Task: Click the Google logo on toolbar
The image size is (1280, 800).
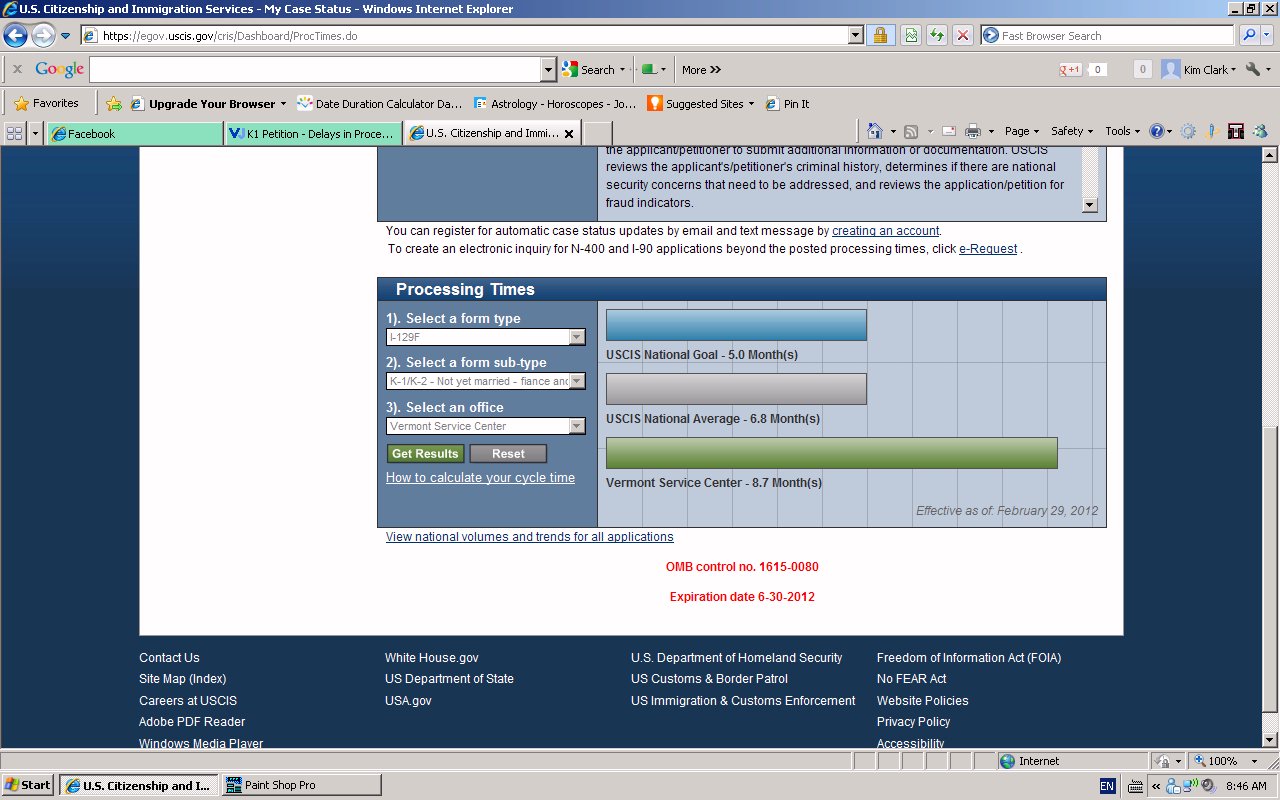Action: [59, 70]
